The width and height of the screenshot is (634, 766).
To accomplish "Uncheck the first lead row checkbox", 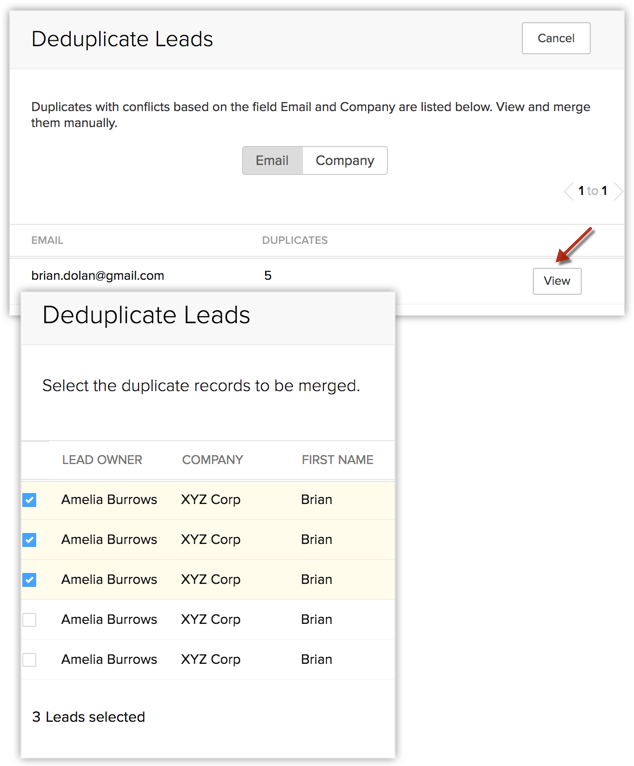I will click(29, 500).
